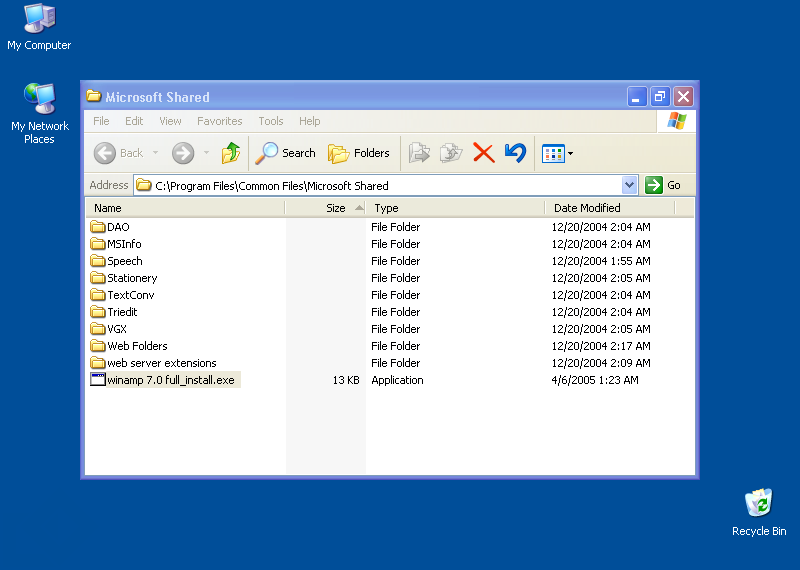
Task: Open the Views dropdown arrow
Action: [x=570, y=153]
